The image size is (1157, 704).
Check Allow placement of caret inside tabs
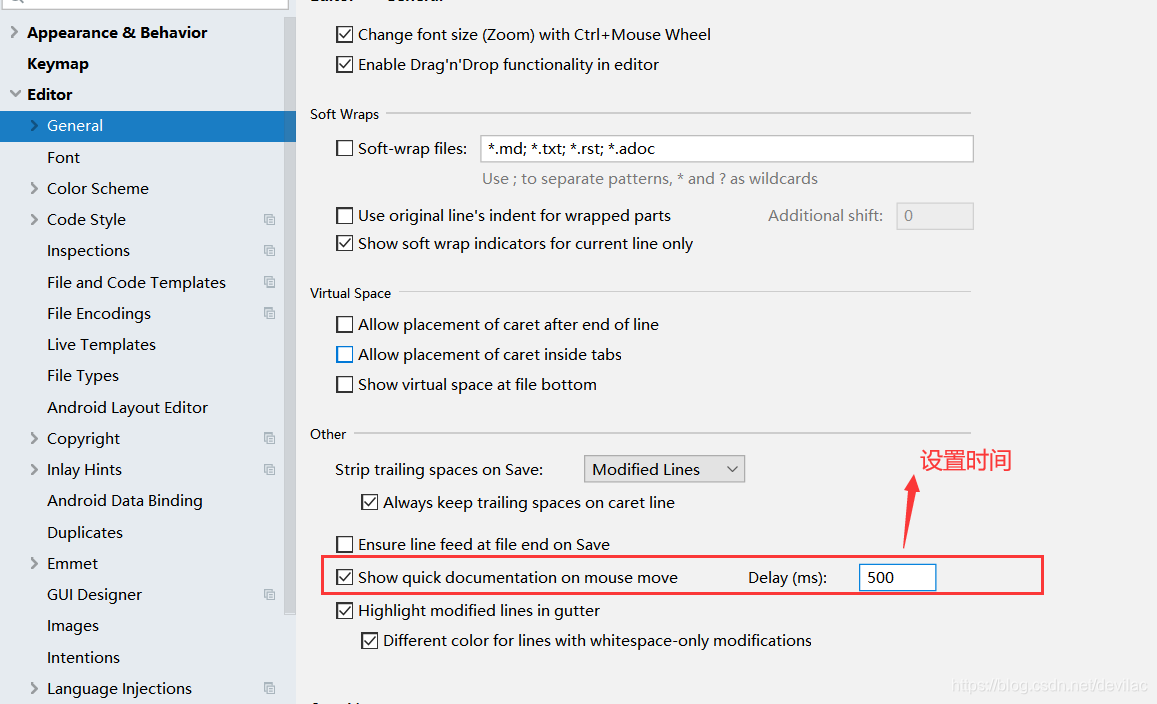click(345, 354)
